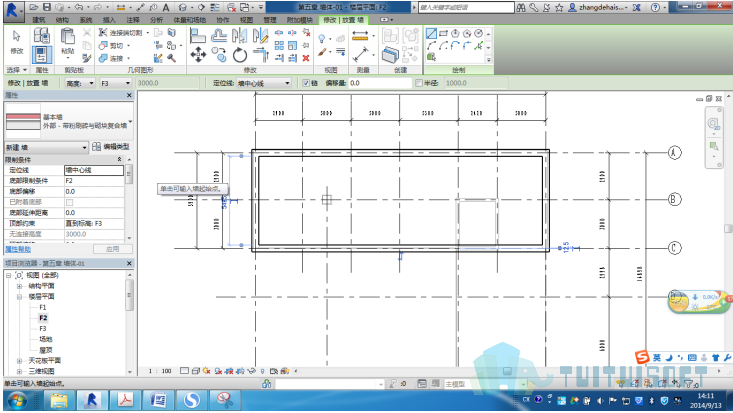Click the Save icon in quick access toolbar
The image size is (733, 413).
(47, 7)
